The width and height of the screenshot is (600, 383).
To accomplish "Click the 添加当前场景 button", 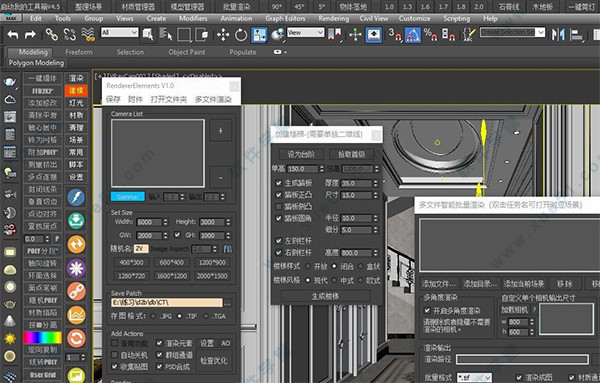I will 523,284.
